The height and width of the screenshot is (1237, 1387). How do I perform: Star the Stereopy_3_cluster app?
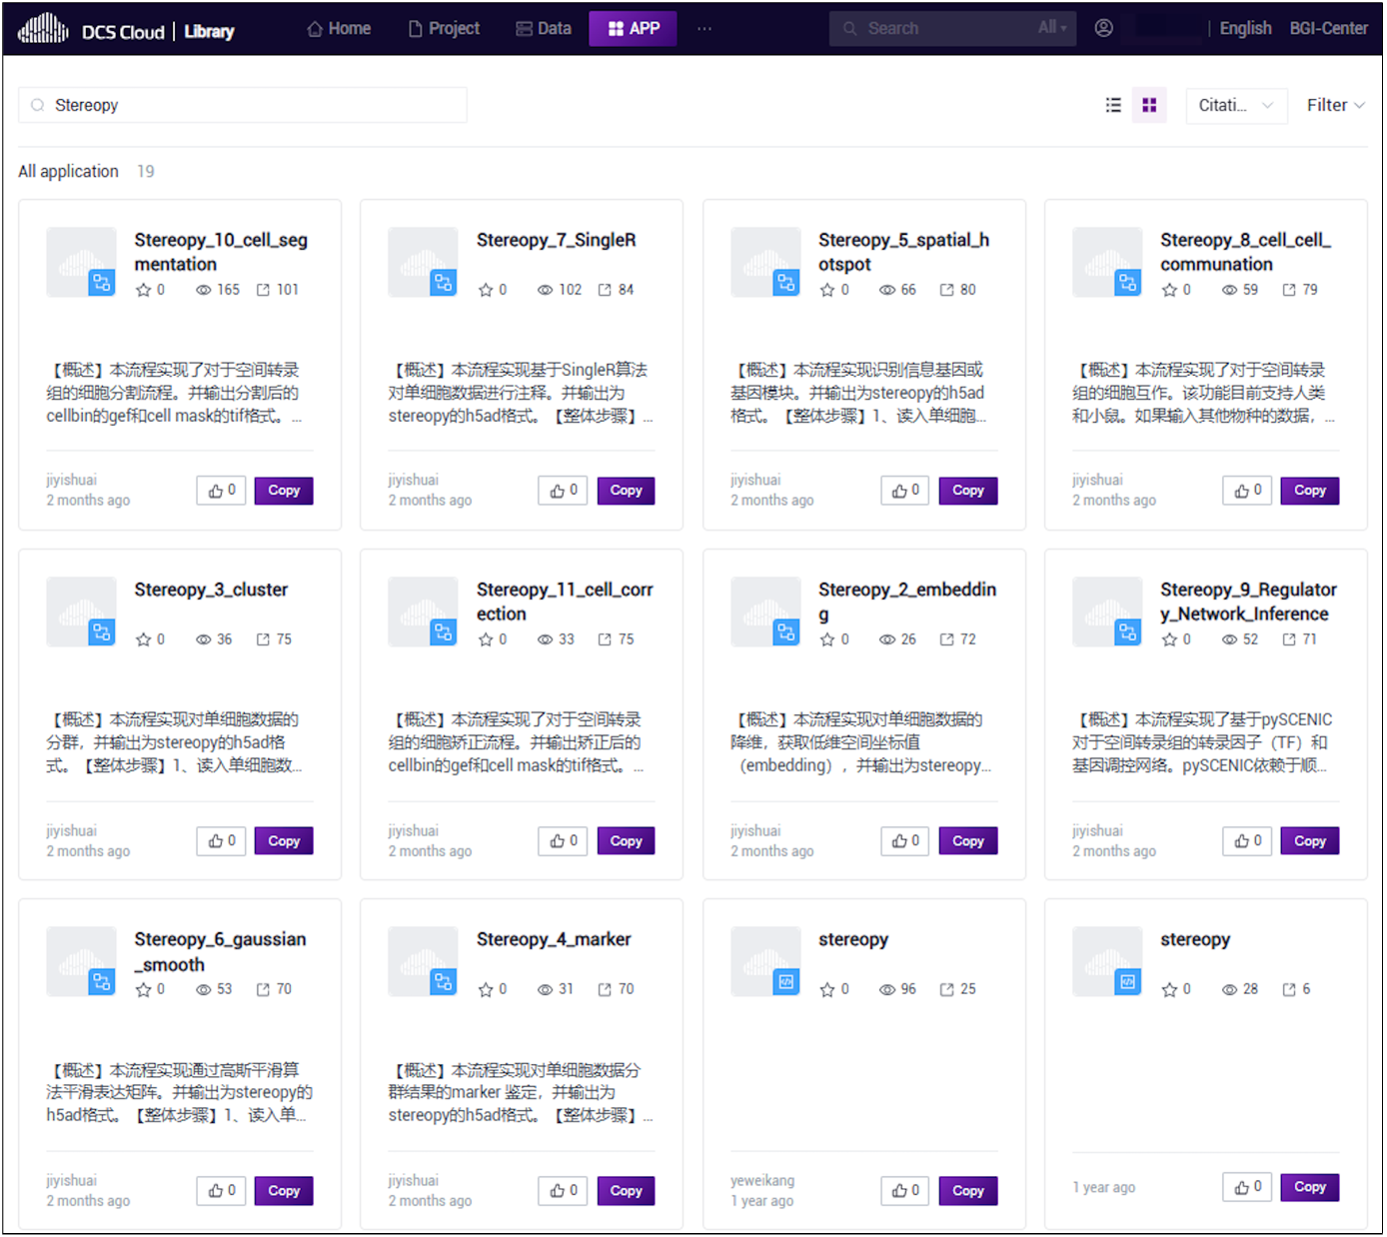click(x=144, y=640)
